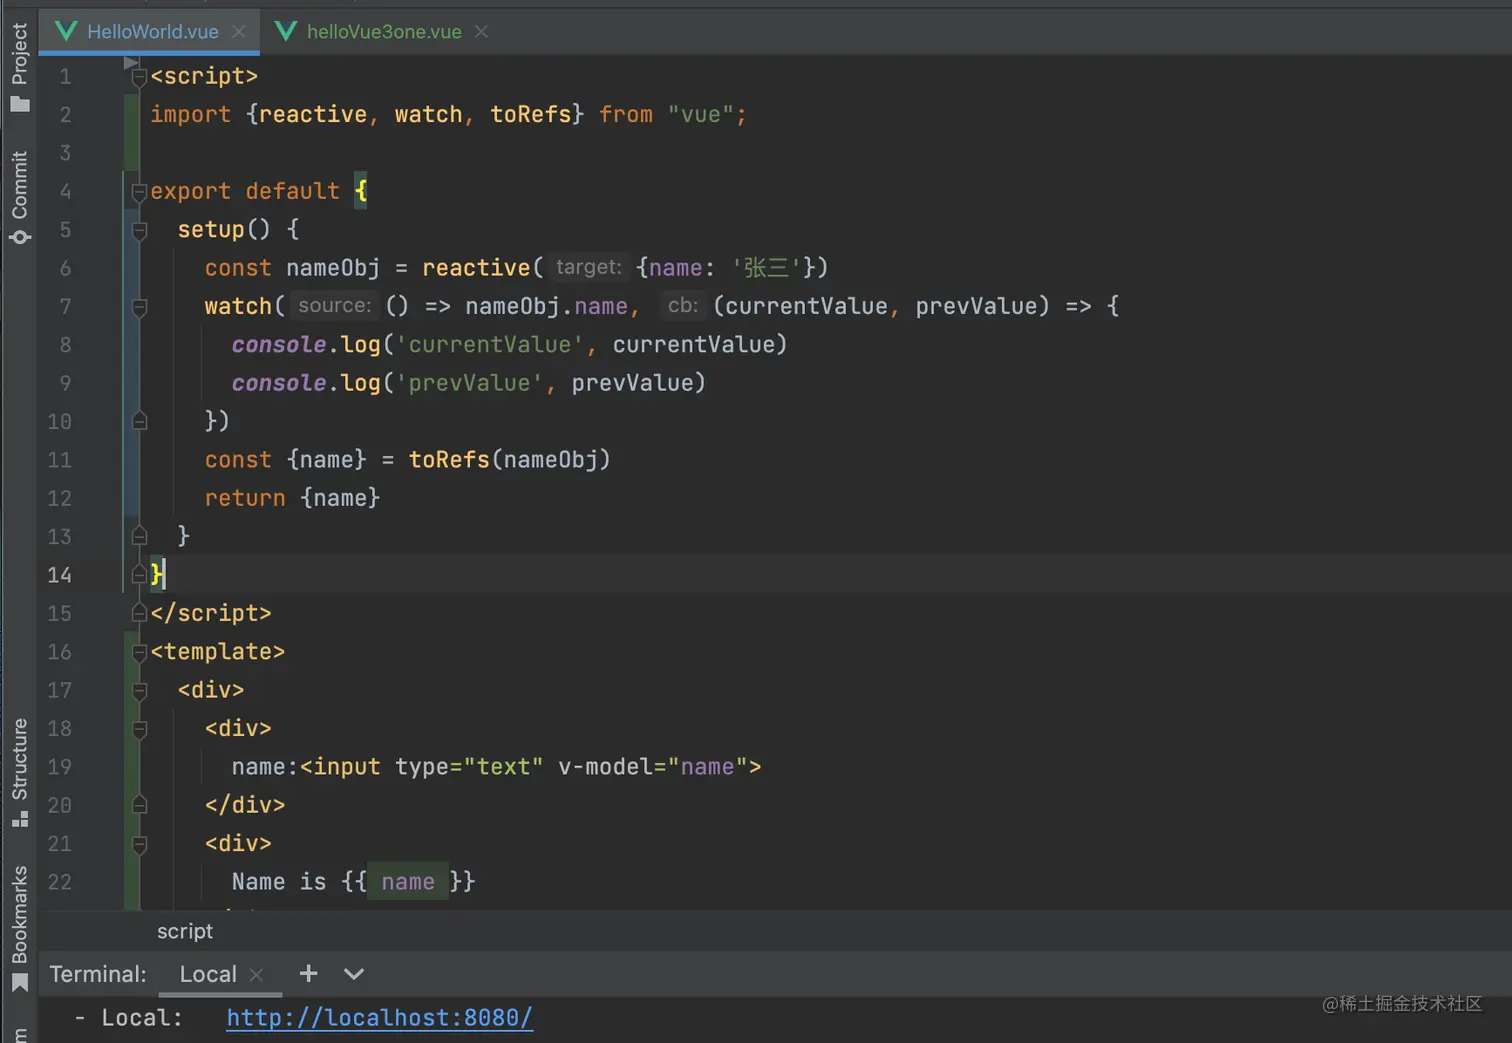Toggle the fold end marker on line 14
Screen dimensions: 1512x1043
pyautogui.click(x=140, y=574)
